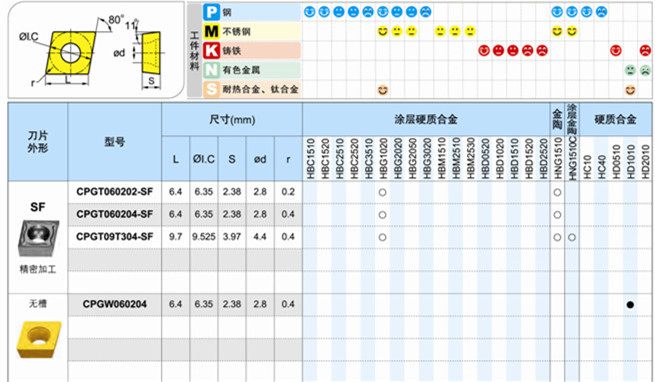This screenshot has width=655, height=382.
Task: Select HBG1020 circle for CPGT060202-SF
Action: pos(382,193)
